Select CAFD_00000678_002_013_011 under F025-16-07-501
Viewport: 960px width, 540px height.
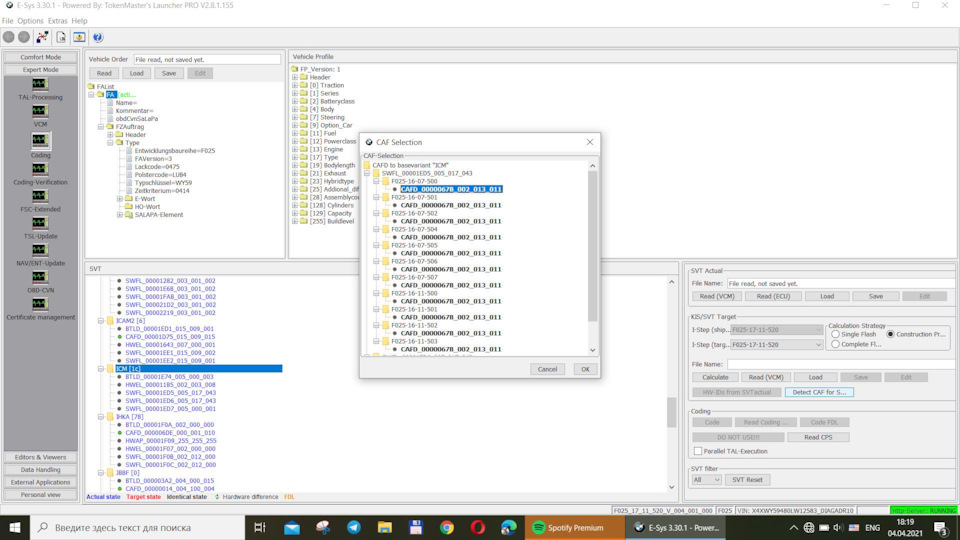pyautogui.click(x=451, y=205)
